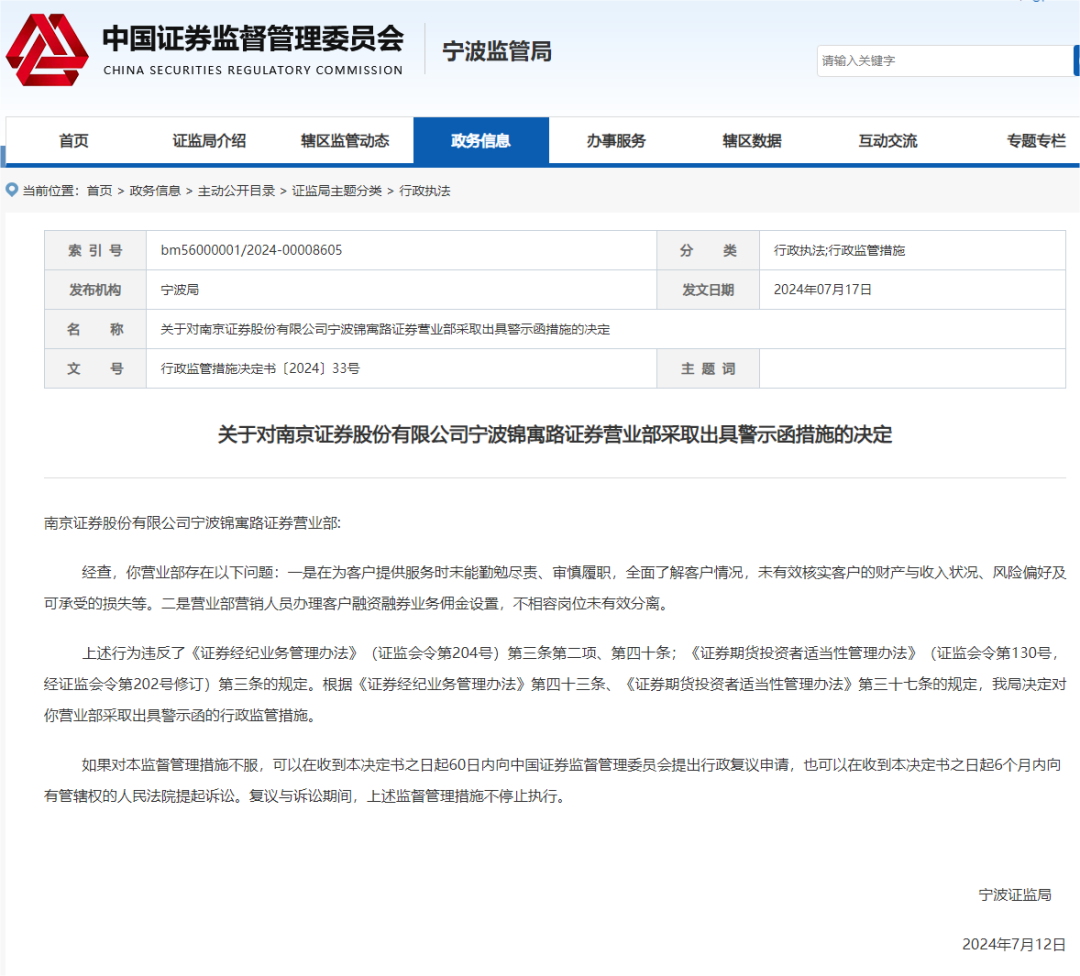1080x976 pixels.
Task: Click the paragraph beginning 上述行为违反了
Action: tap(555, 684)
